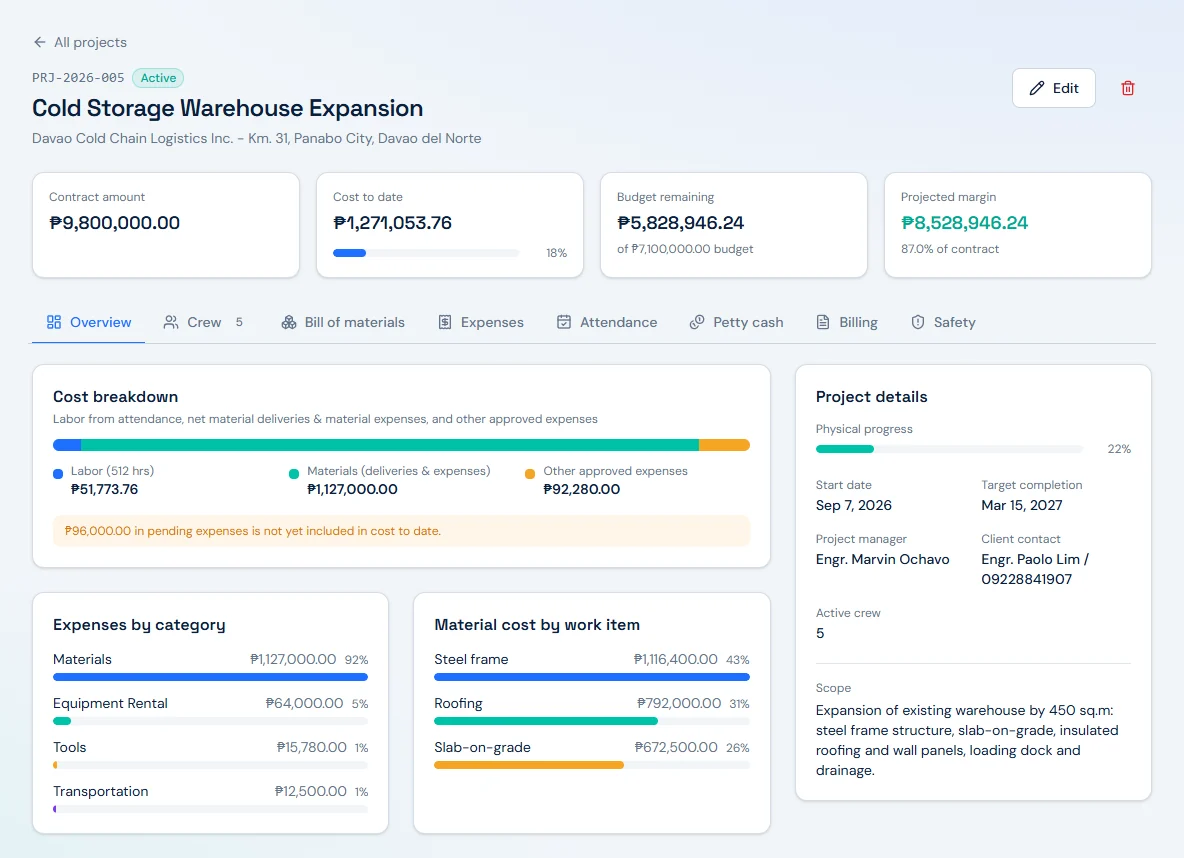
Task: Click the Labor amount ₱51,773.76
Action: coord(104,489)
